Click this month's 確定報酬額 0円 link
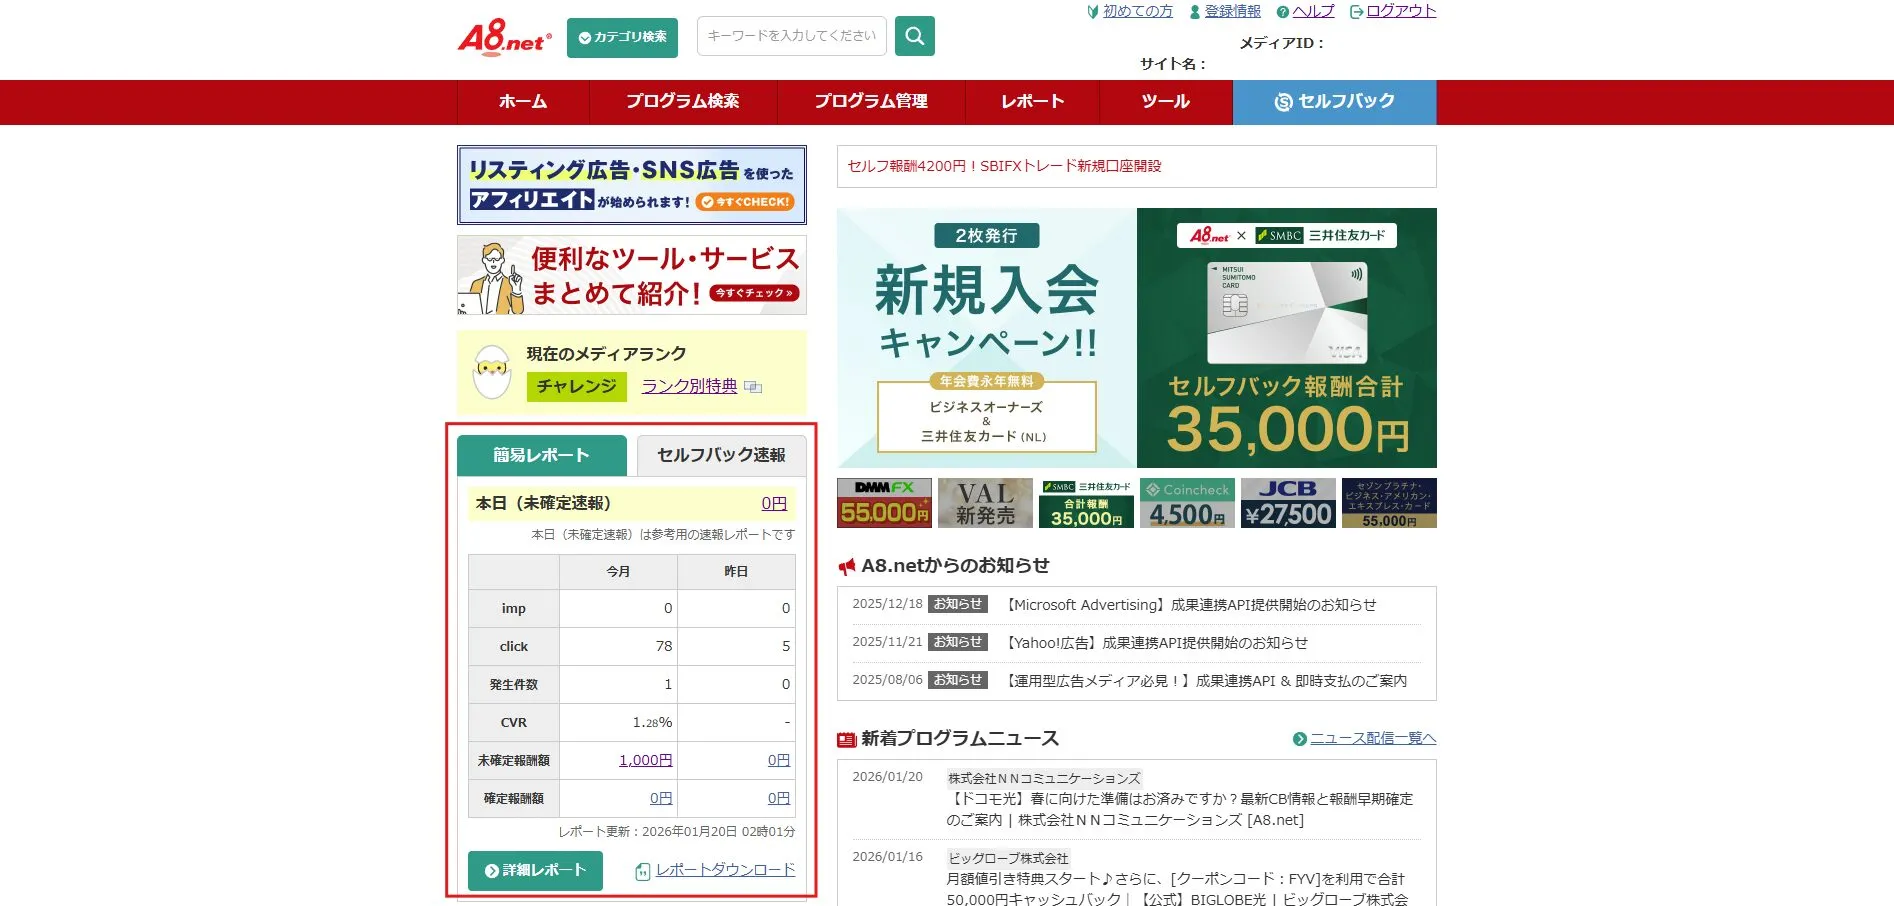 click(x=661, y=798)
